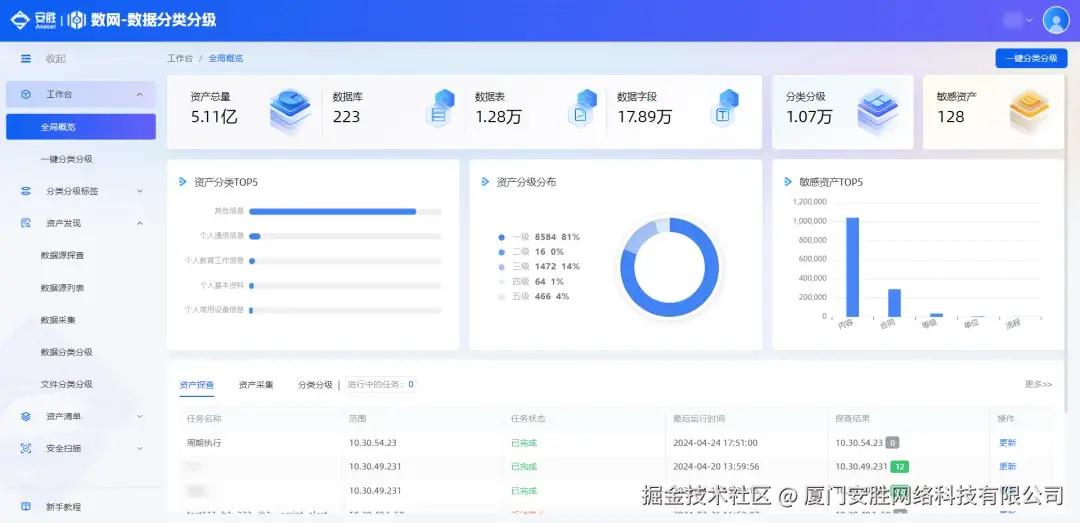Click 更新 for the 2024-04-20 13:59:56 row
Viewport: 1080px width, 523px height.
[1007, 466]
